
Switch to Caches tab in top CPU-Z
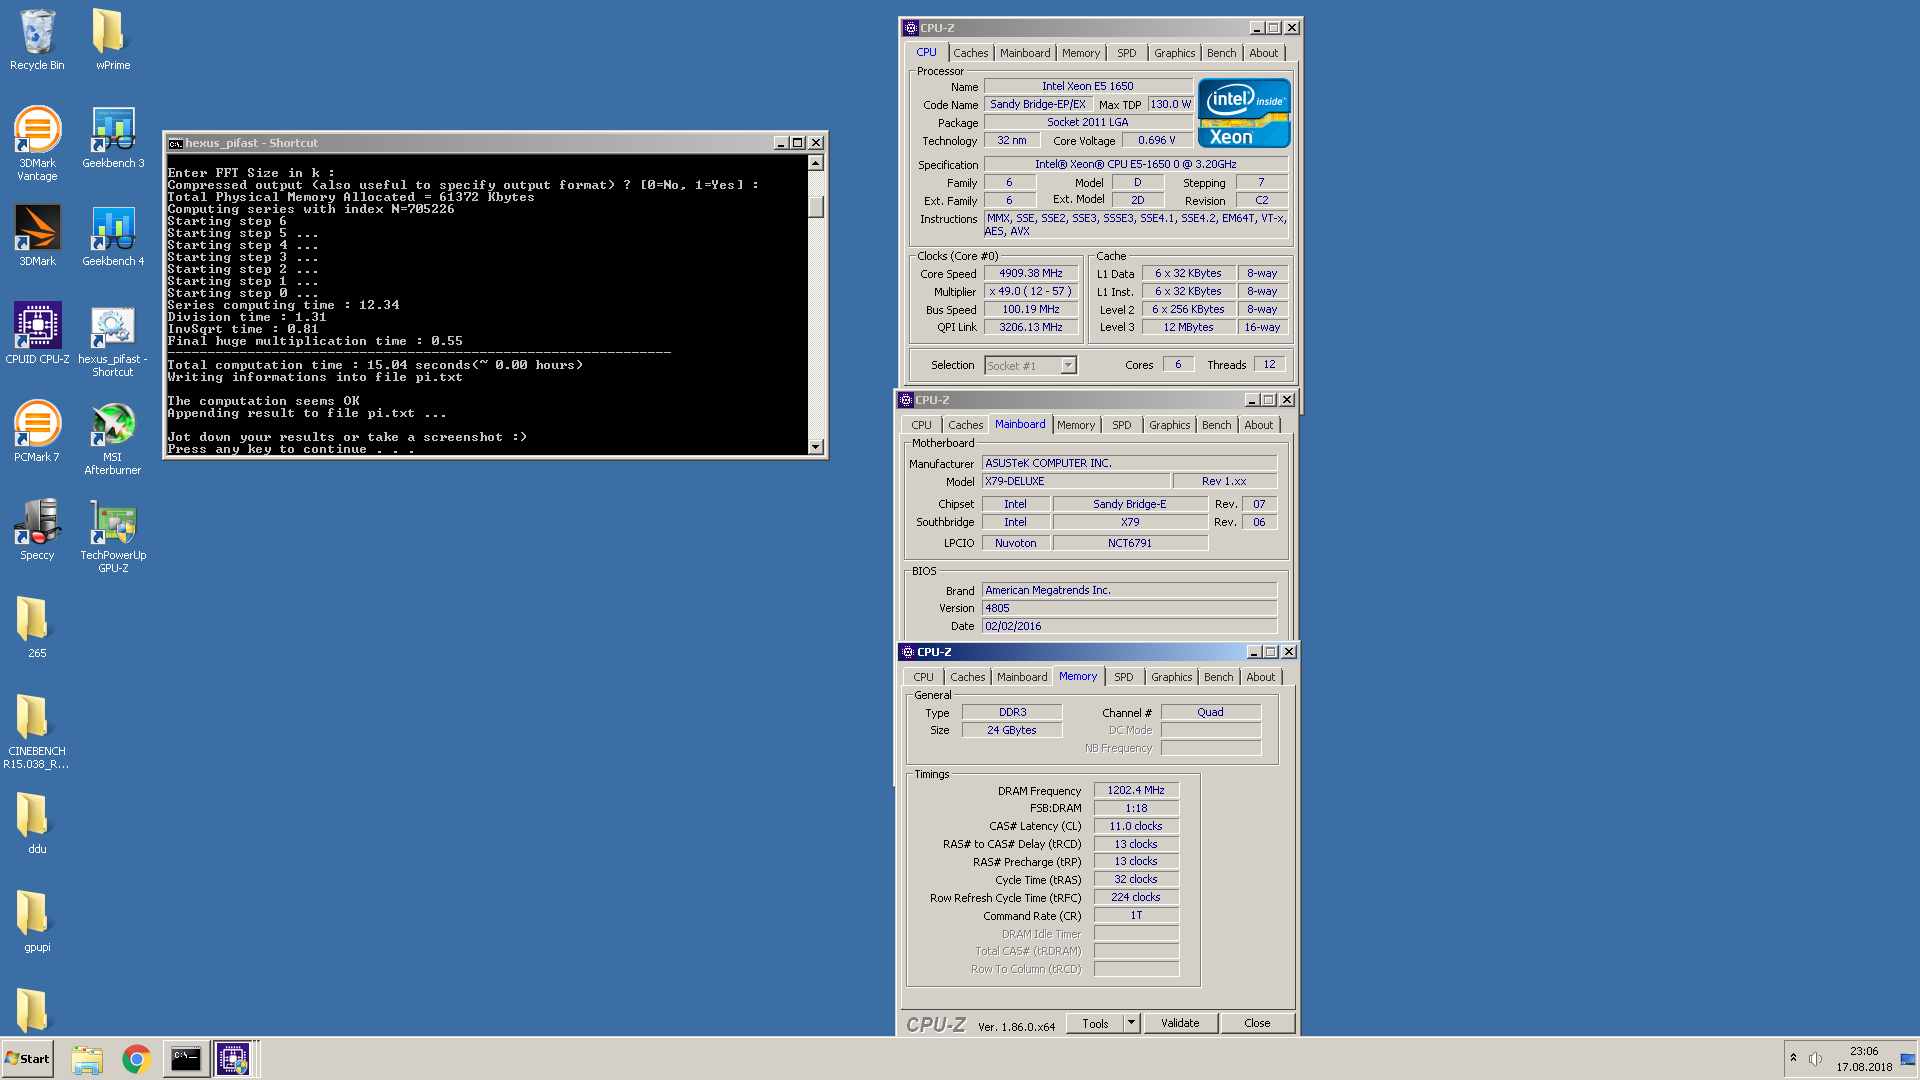[x=970, y=53]
